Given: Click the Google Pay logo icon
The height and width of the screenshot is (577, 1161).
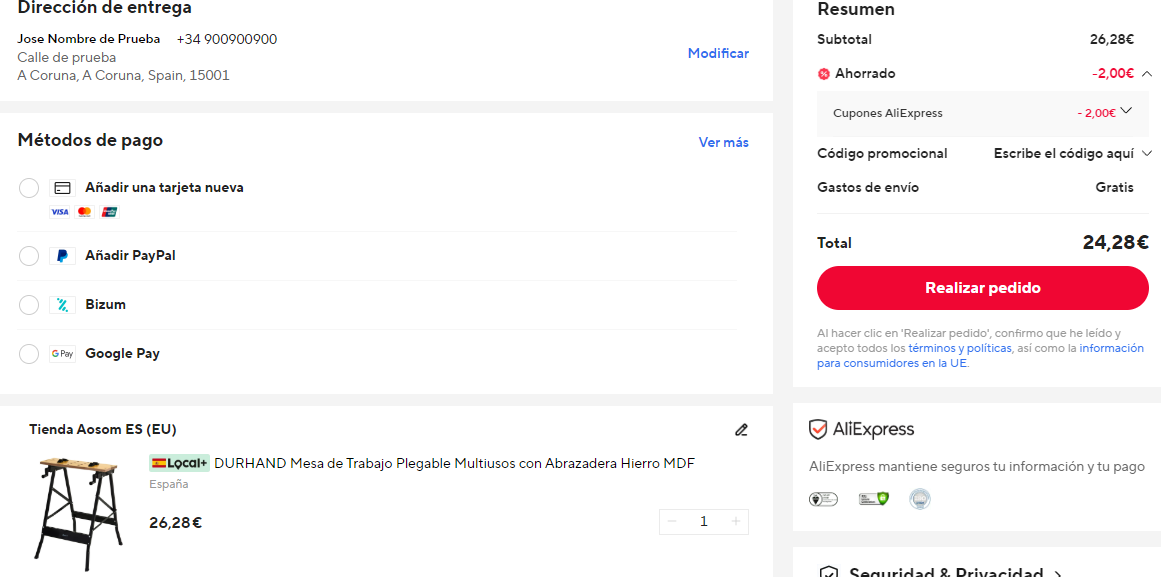Looking at the screenshot, I should (62, 354).
